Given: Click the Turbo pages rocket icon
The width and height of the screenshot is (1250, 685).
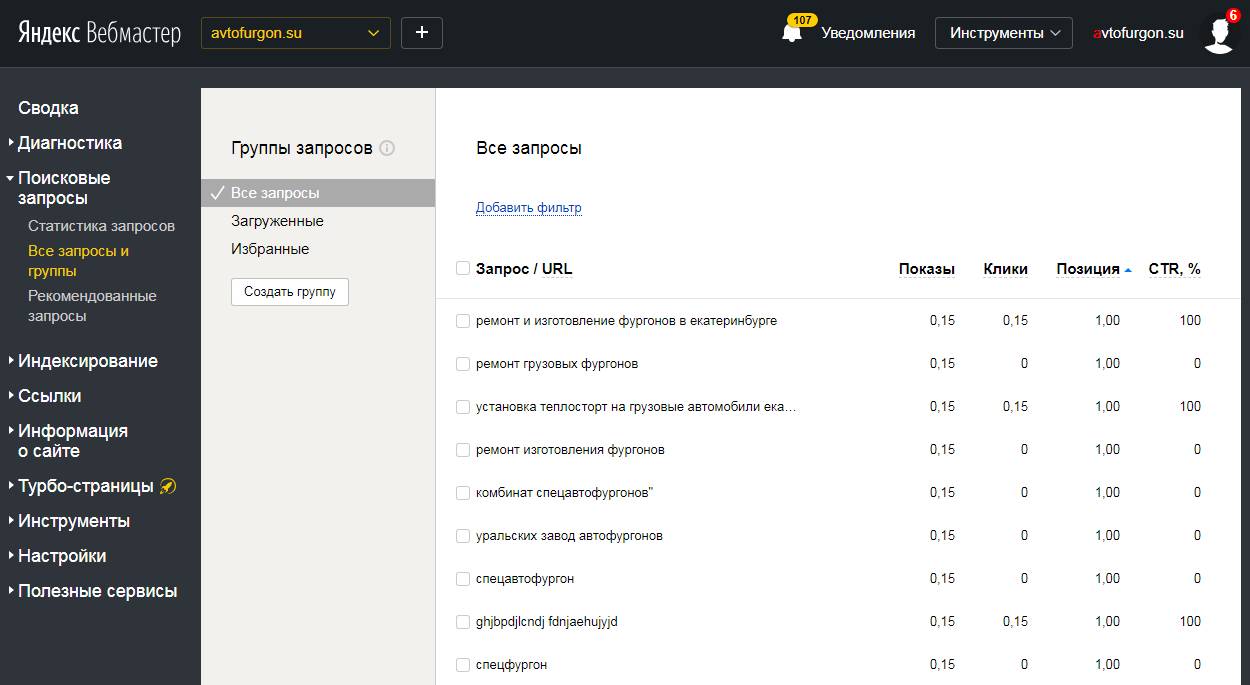Looking at the screenshot, I should [x=168, y=486].
